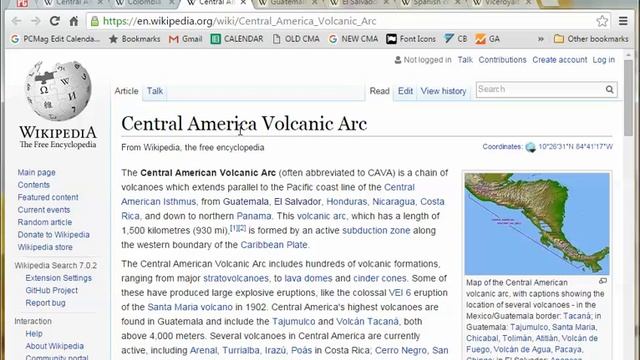Follow the stratovolcanoes link
This screenshot has height=360, width=640.
click(x=236, y=278)
